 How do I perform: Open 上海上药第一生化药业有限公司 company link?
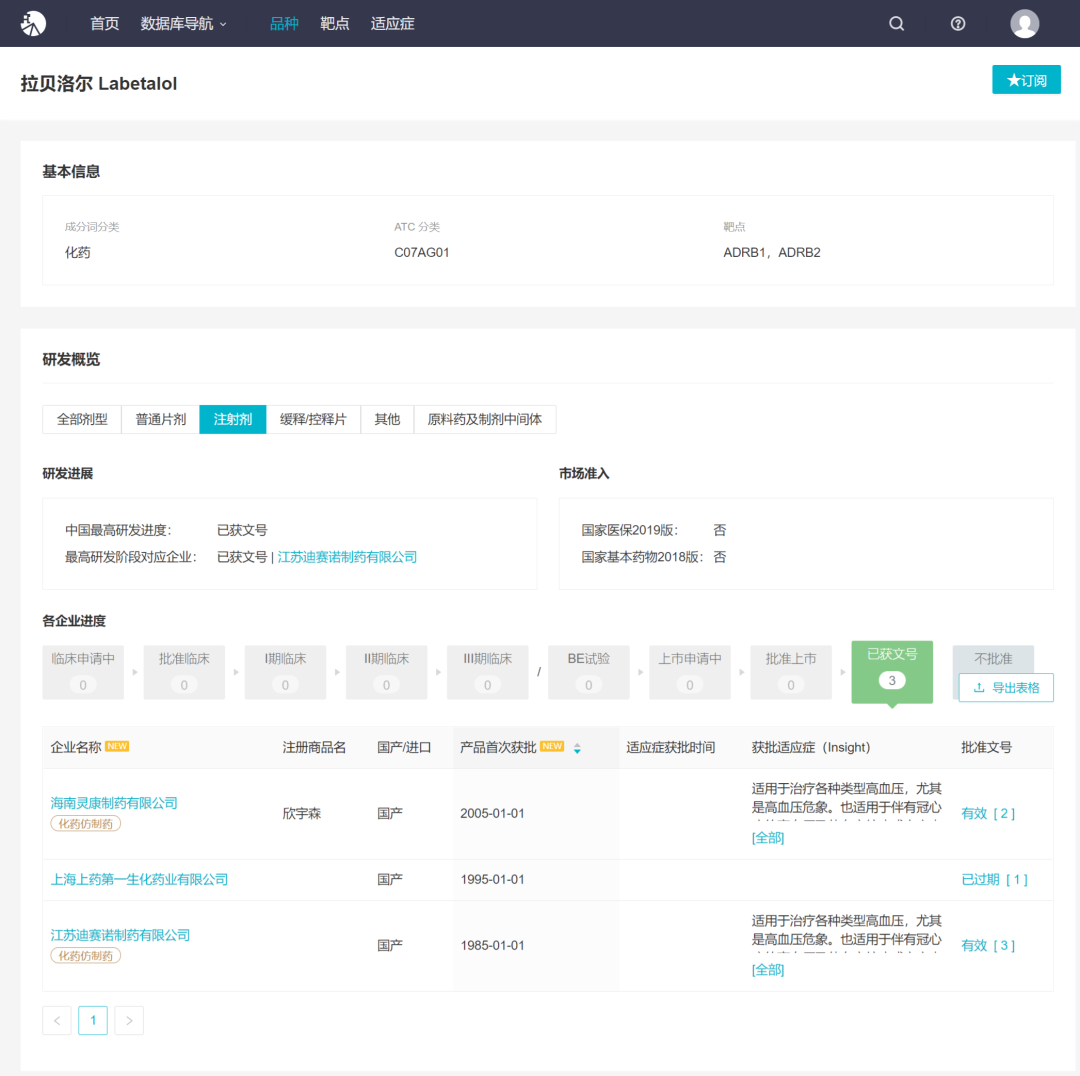point(139,879)
